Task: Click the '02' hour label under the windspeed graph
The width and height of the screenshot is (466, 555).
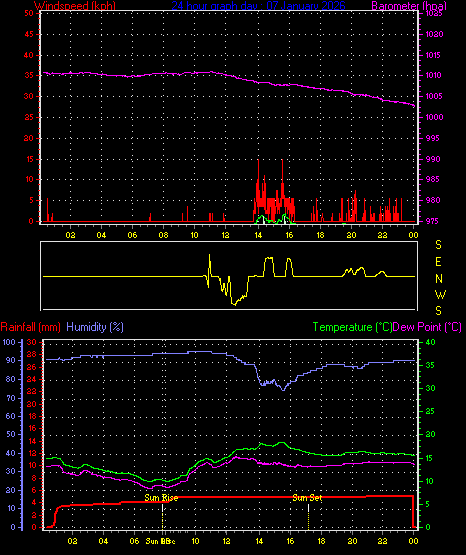Action: pos(70,235)
